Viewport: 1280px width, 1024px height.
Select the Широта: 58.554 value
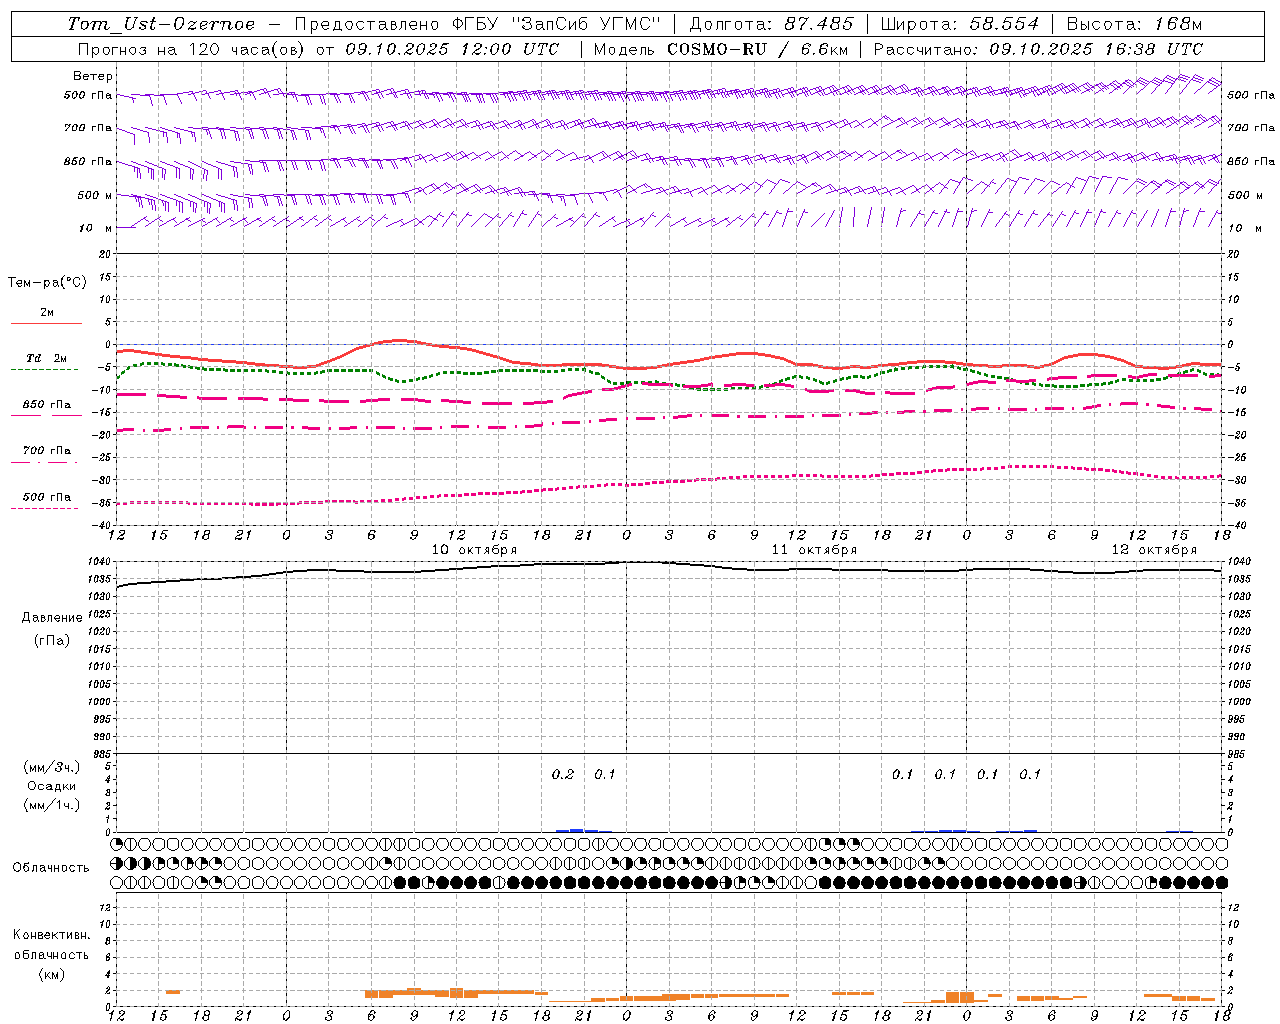tap(960, 24)
